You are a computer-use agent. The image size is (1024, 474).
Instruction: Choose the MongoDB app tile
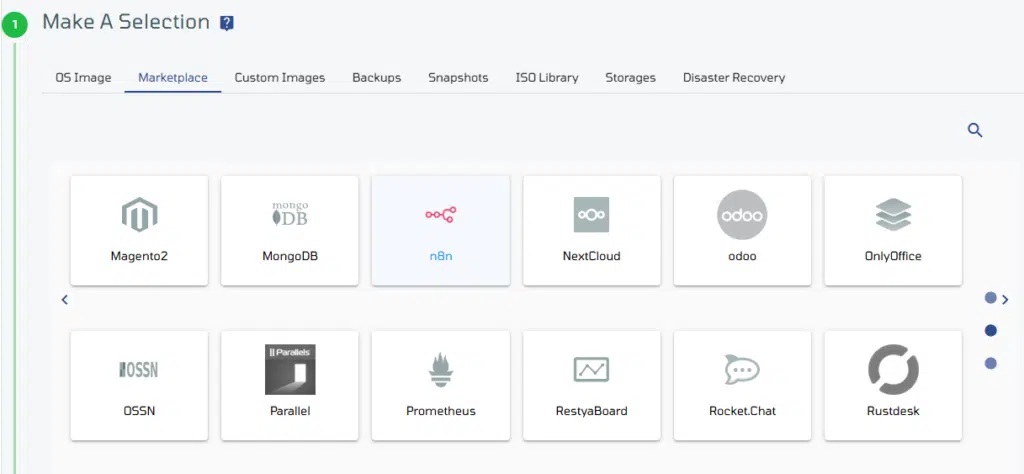click(289, 230)
